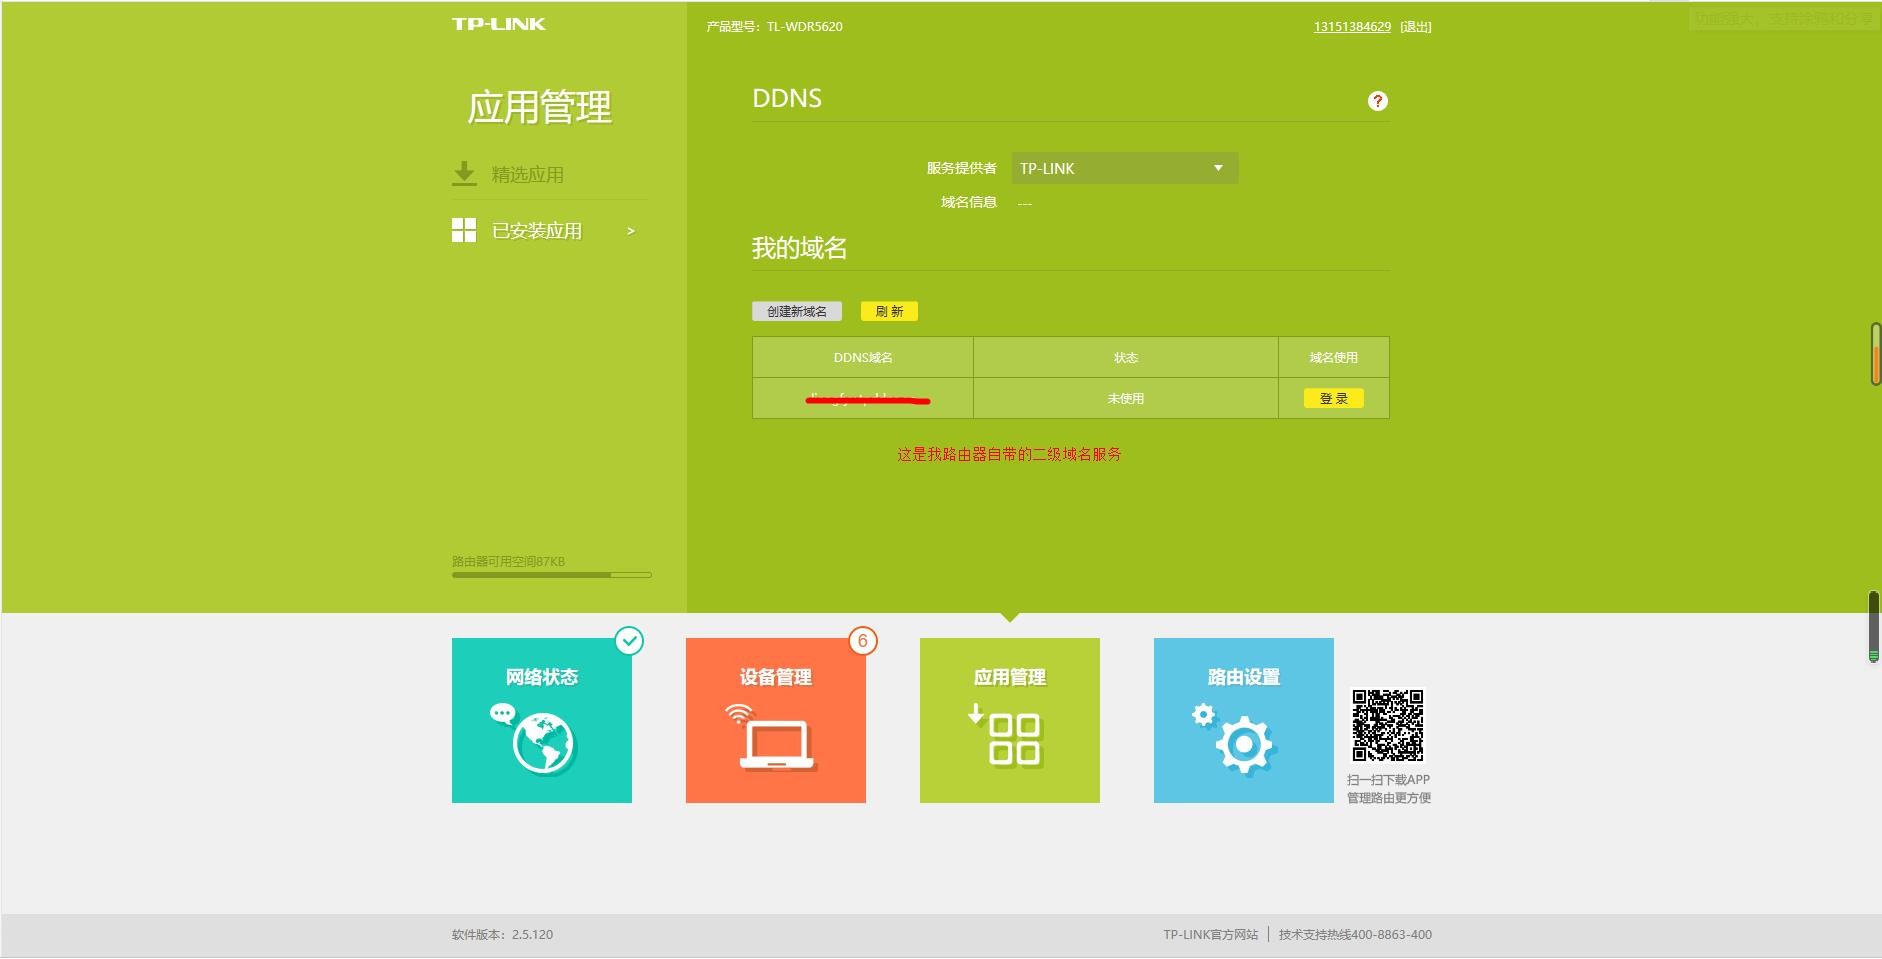Open the 网络状态 globe tile
Viewport: 1882px width, 959px height.
(x=542, y=720)
